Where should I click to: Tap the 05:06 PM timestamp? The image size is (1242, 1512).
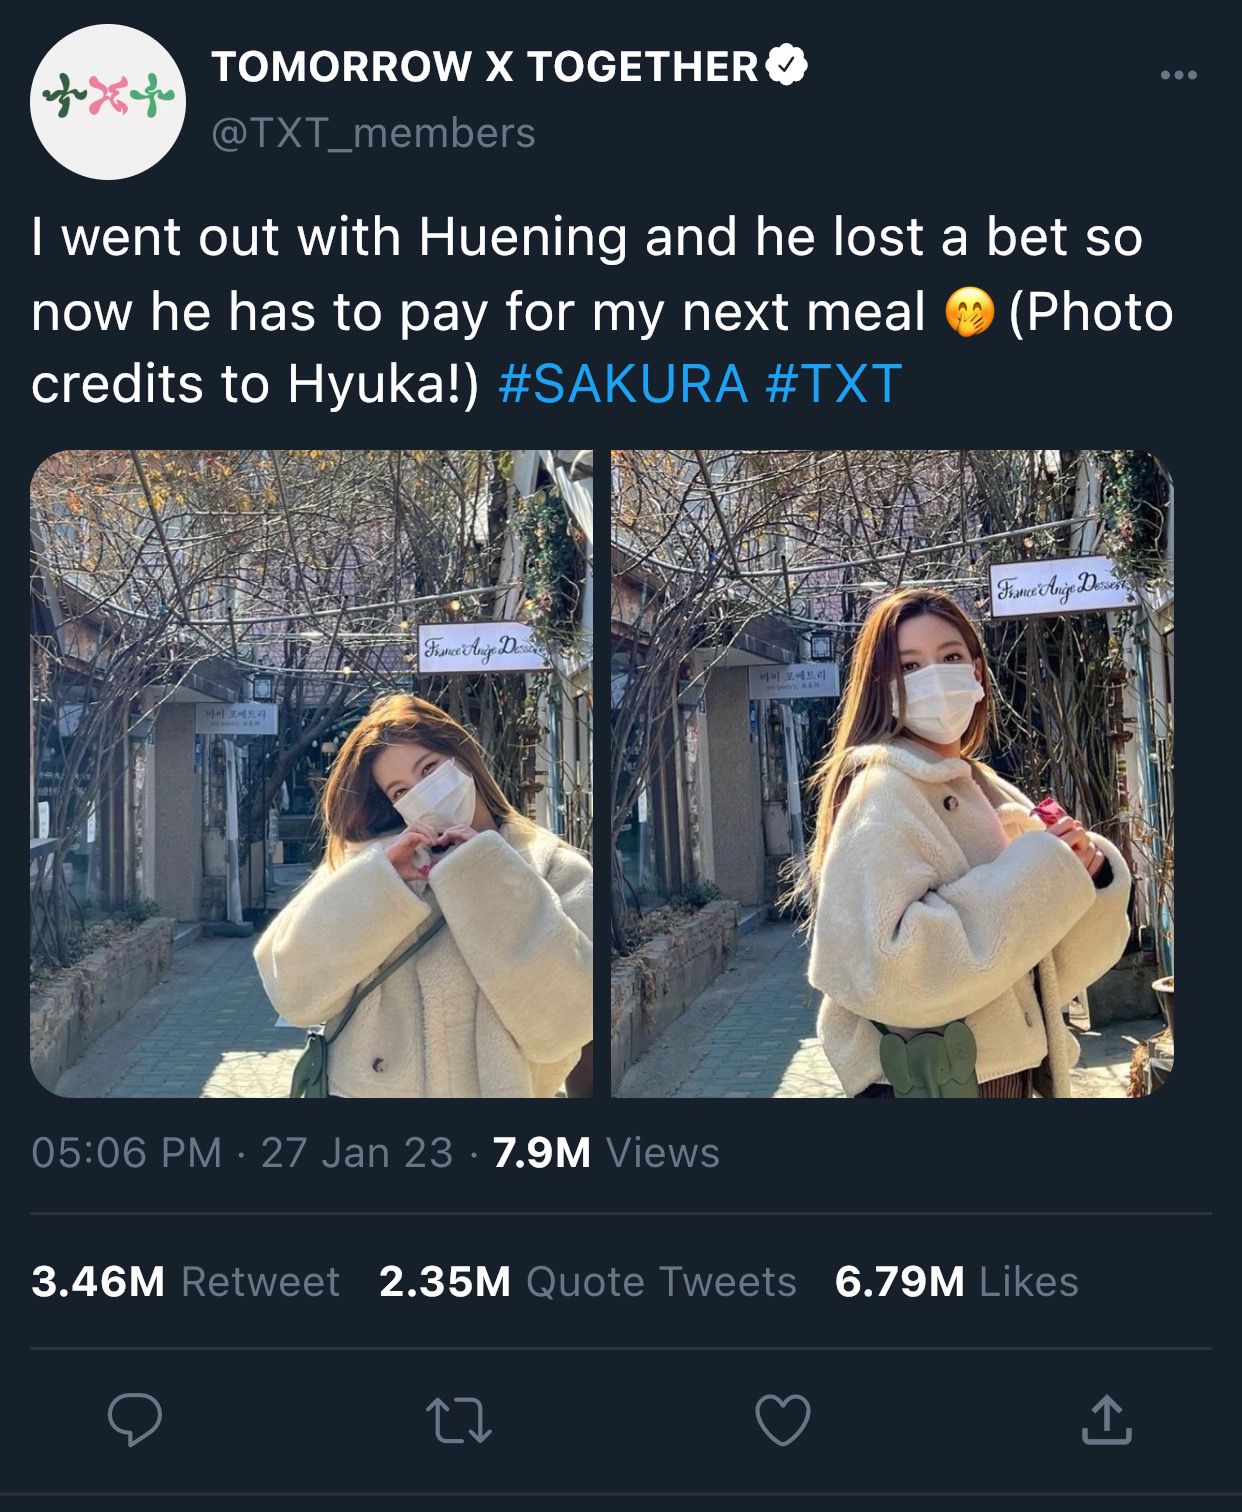click(127, 1153)
